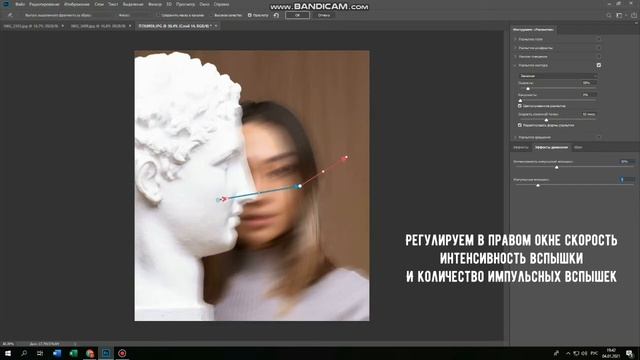Enable the Spin Blur checkbox
The image size is (640, 360).
(599, 137)
